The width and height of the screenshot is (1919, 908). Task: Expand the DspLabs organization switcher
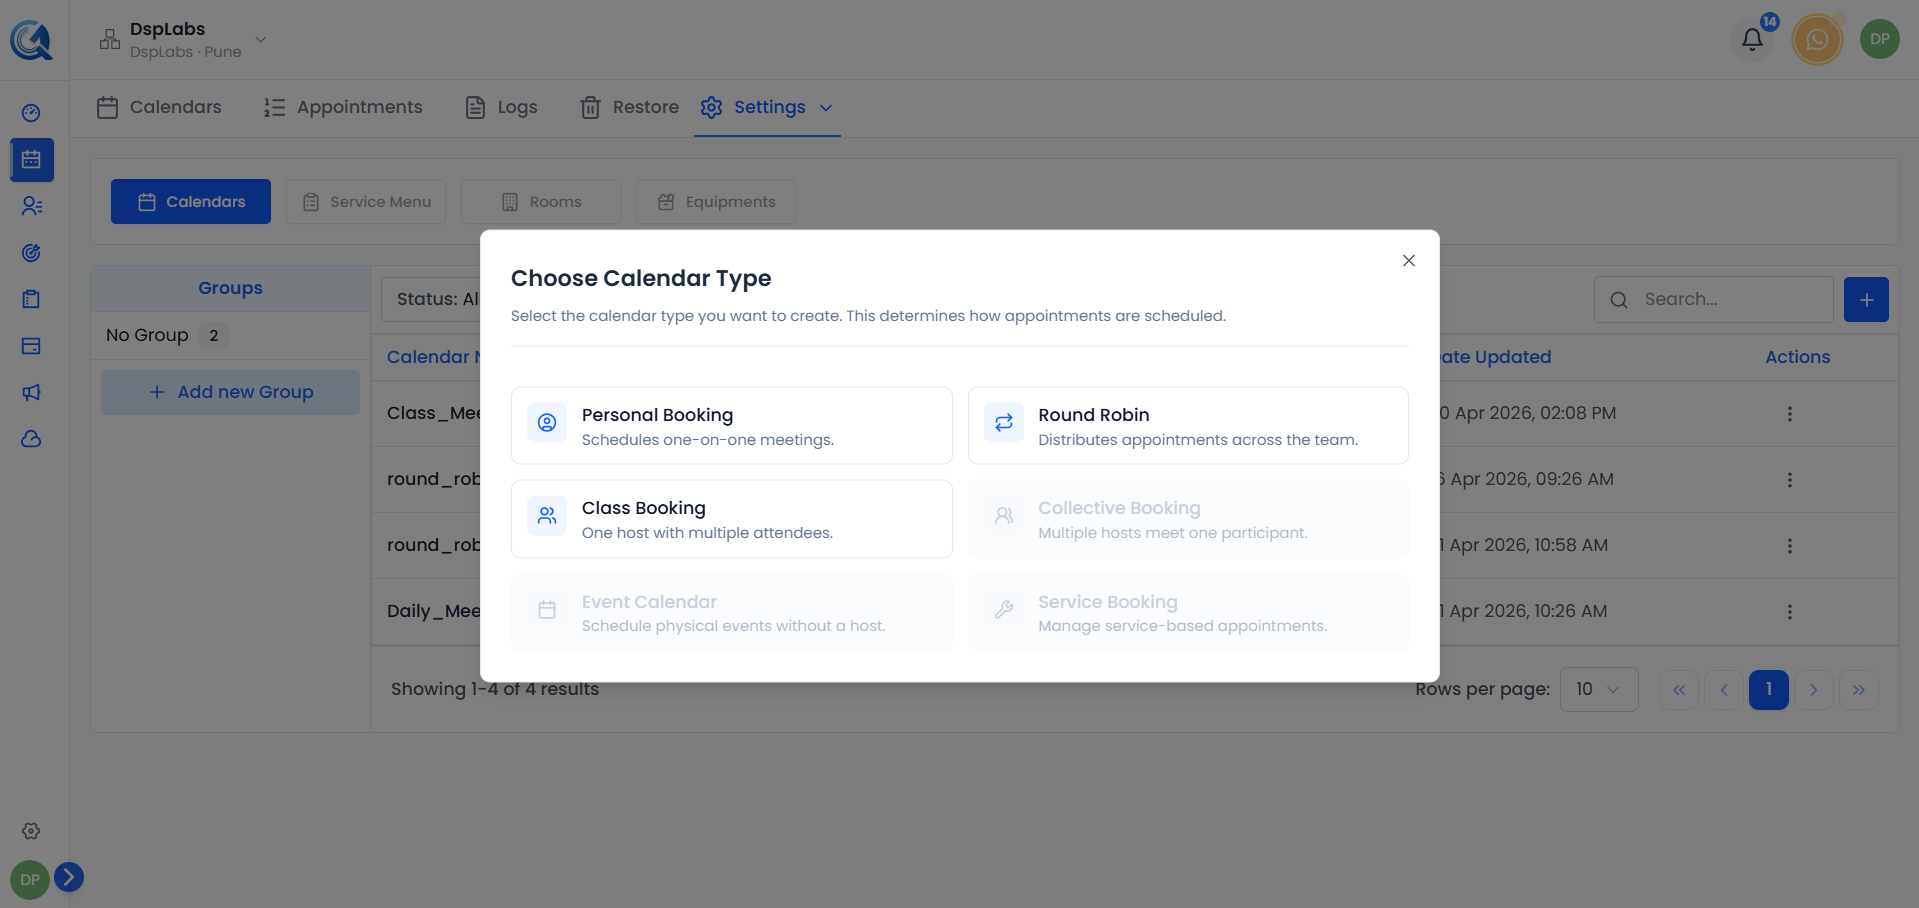(183, 40)
